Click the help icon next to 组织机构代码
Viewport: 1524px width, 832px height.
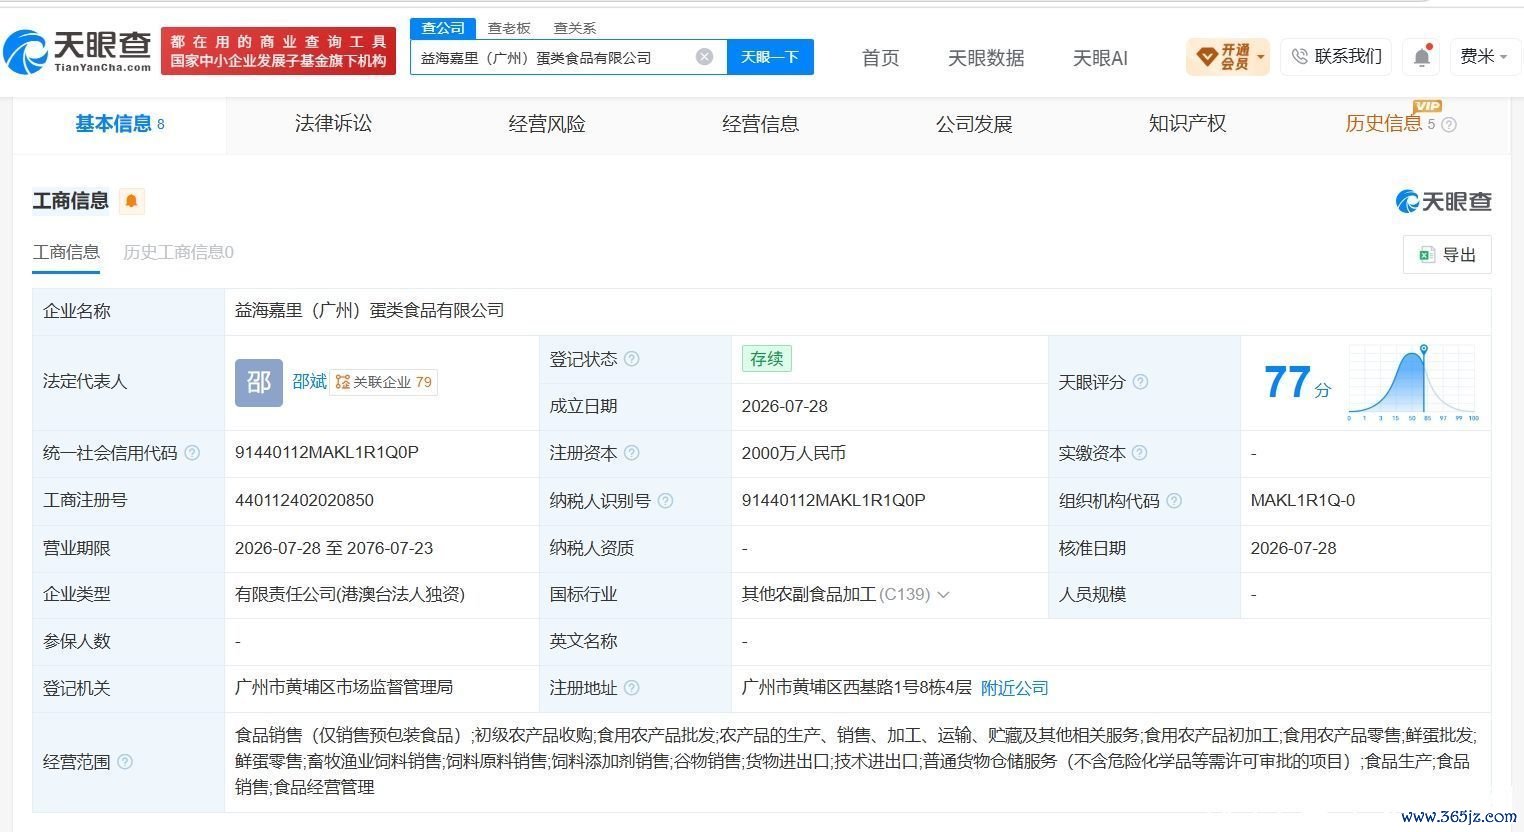click(x=1174, y=500)
